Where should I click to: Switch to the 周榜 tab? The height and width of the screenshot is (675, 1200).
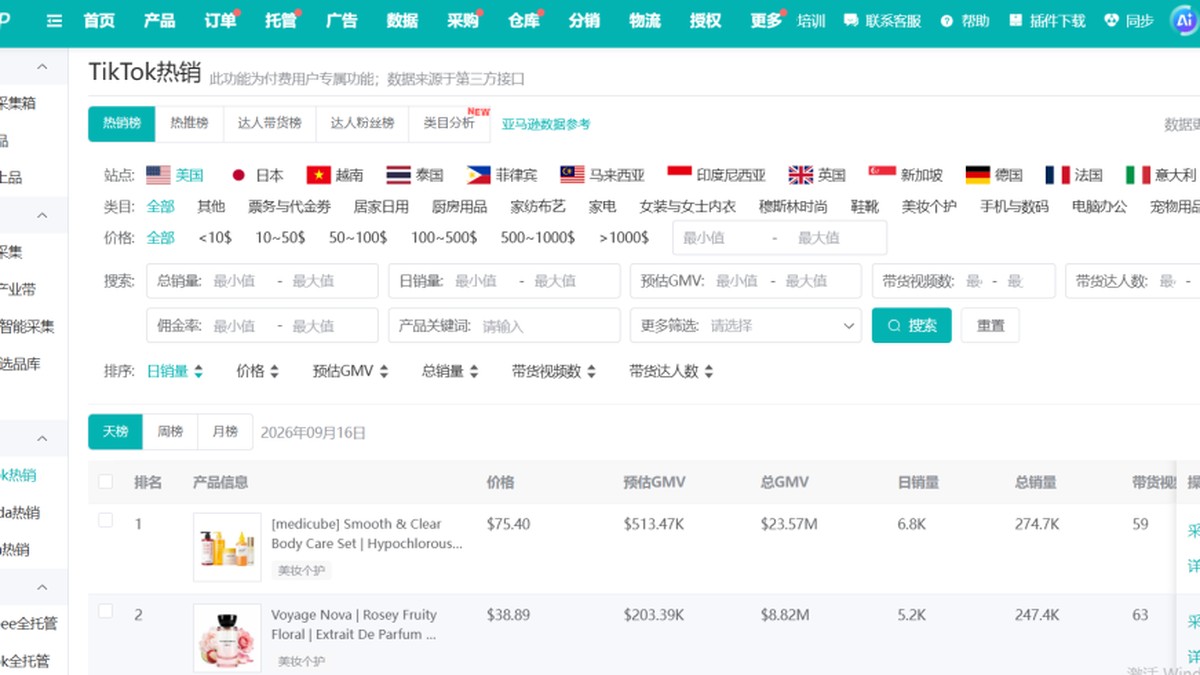pos(170,432)
